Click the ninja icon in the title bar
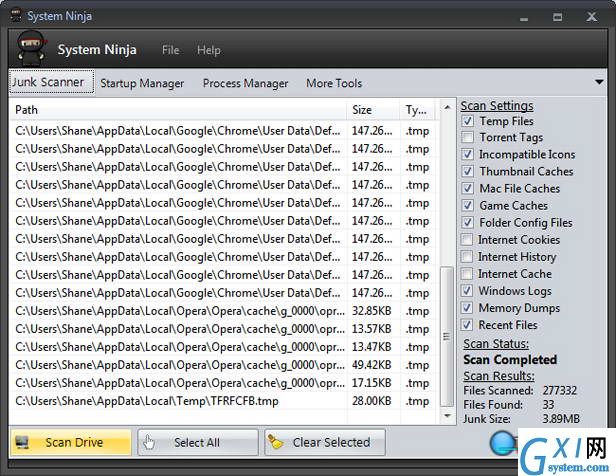Screen dimensions: 616x476 (x=16, y=16)
